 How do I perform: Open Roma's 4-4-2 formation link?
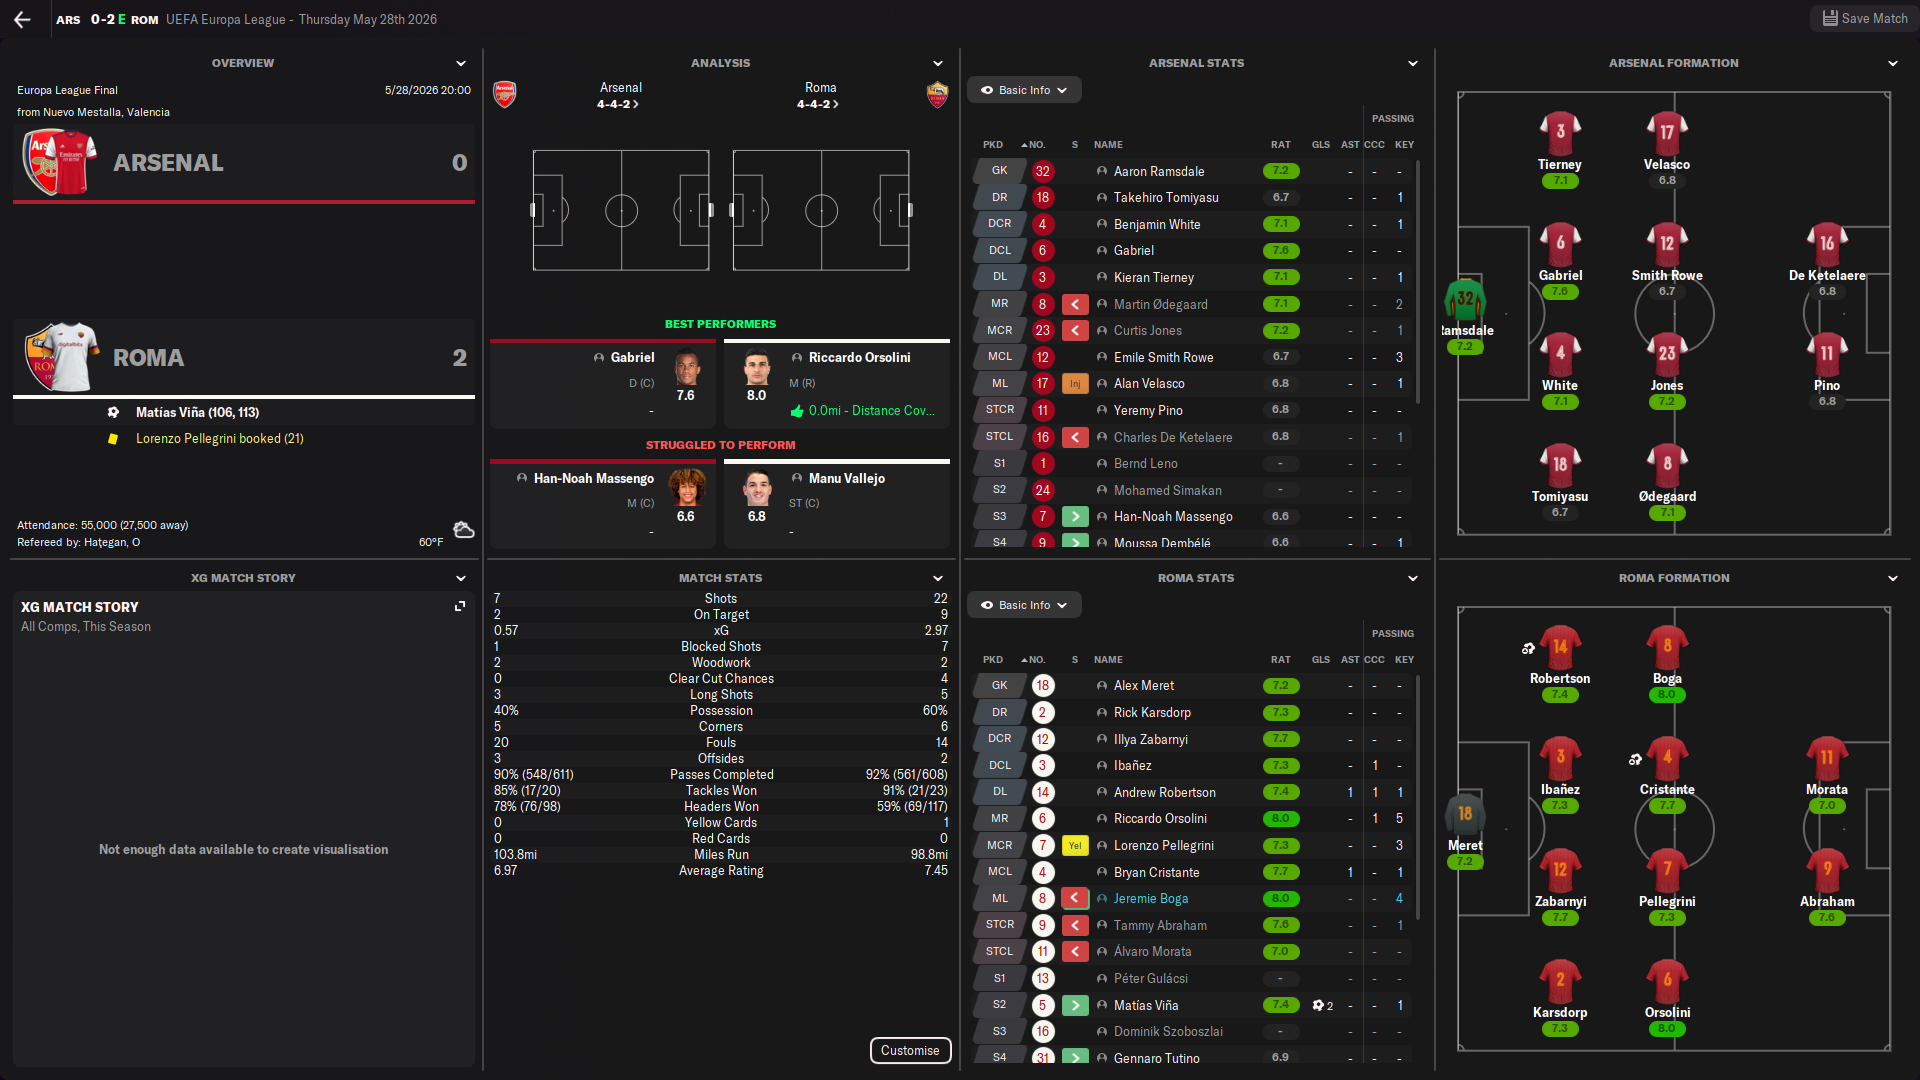(x=818, y=104)
